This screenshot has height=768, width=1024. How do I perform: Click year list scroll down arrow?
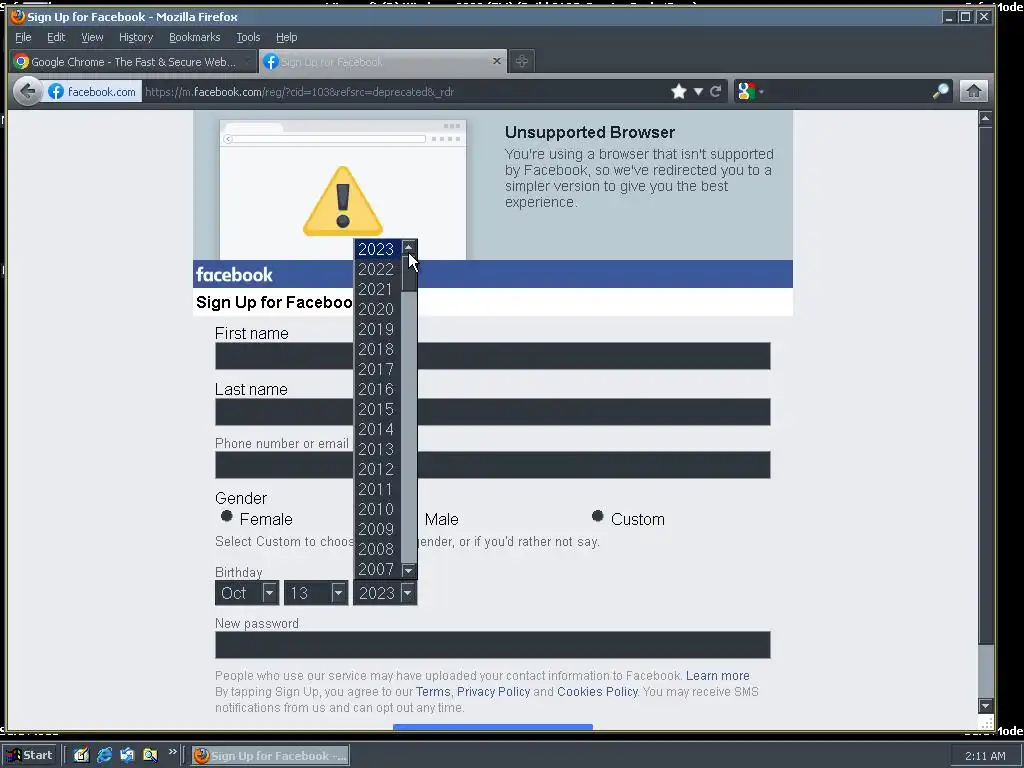409,571
